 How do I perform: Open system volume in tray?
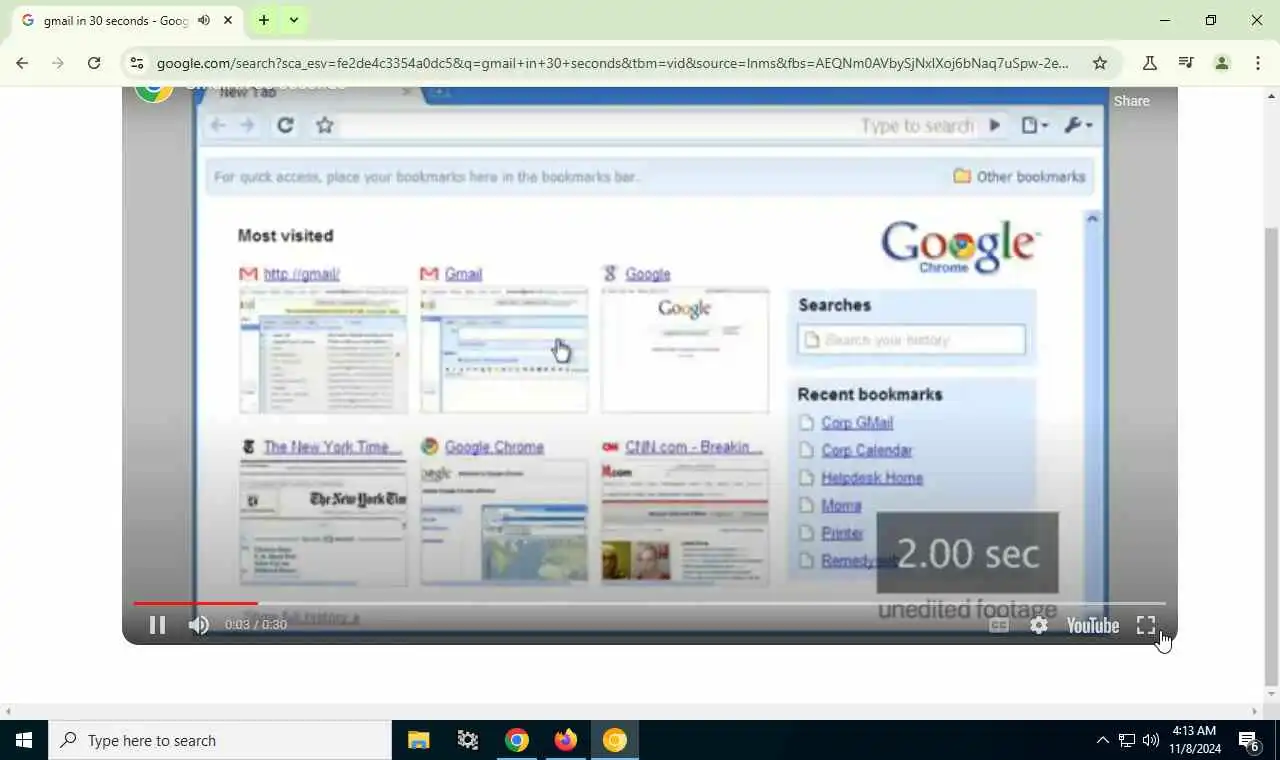coord(1151,740)
